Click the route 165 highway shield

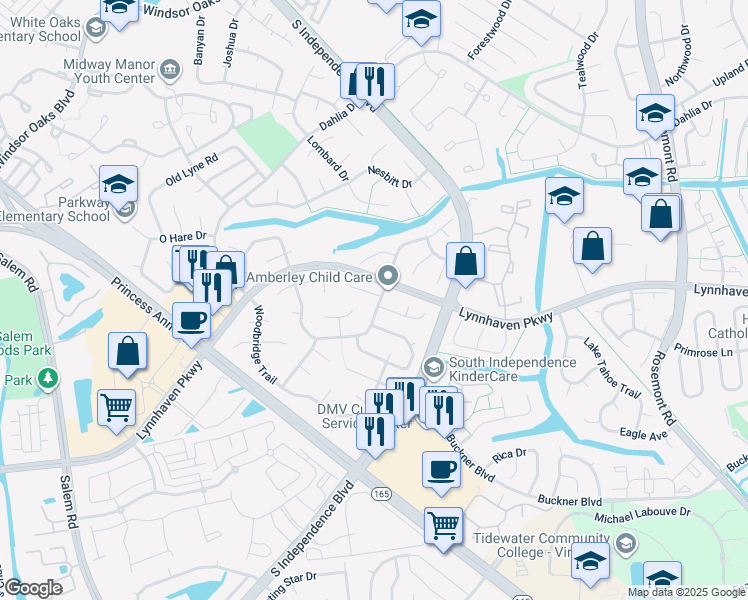tap(382, 494)
